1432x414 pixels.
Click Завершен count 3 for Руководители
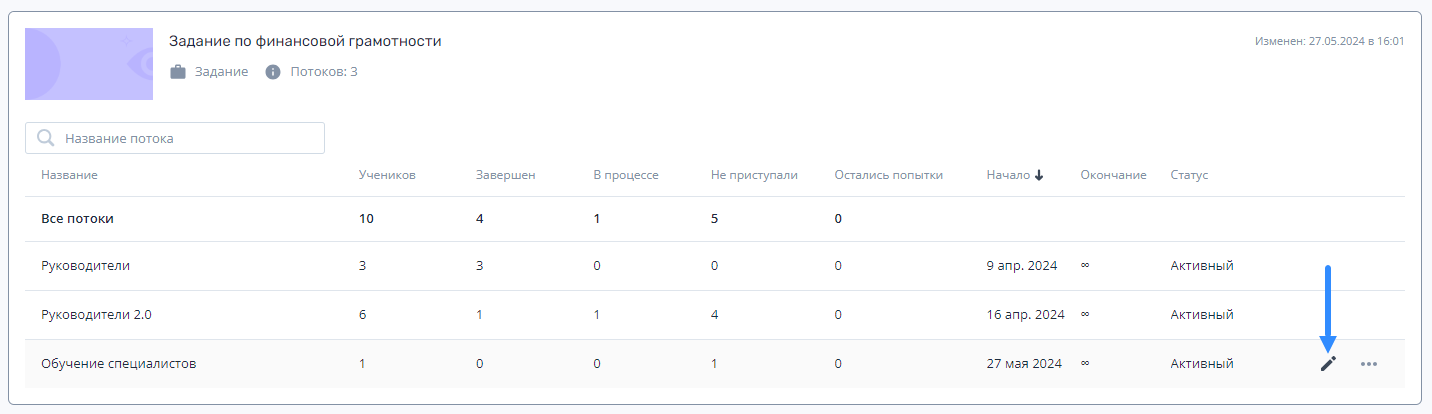480,266
